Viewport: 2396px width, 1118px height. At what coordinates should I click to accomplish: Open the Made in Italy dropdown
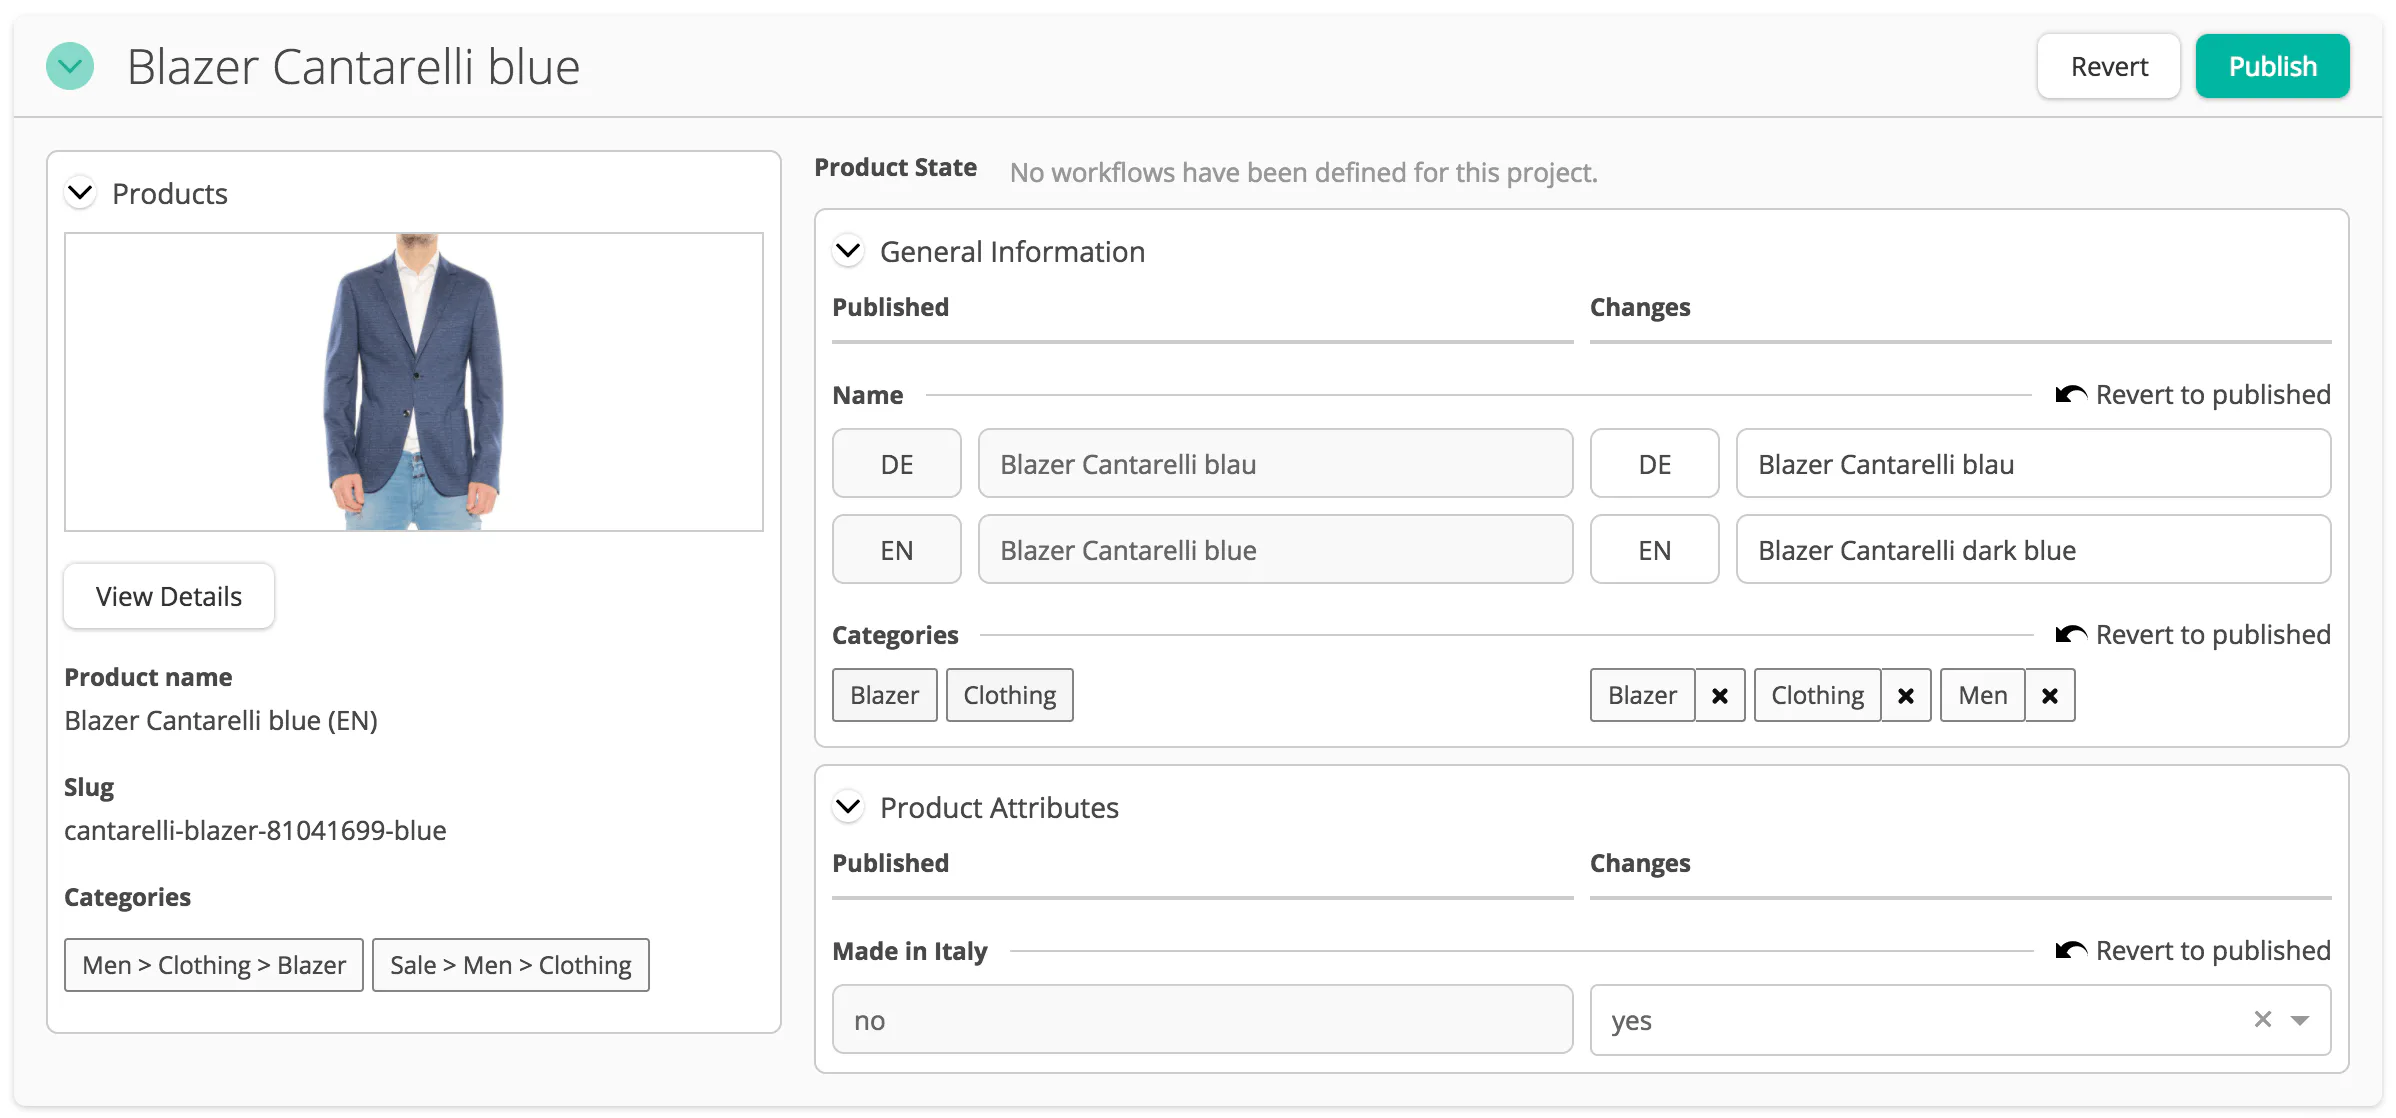[2297, 1019]
